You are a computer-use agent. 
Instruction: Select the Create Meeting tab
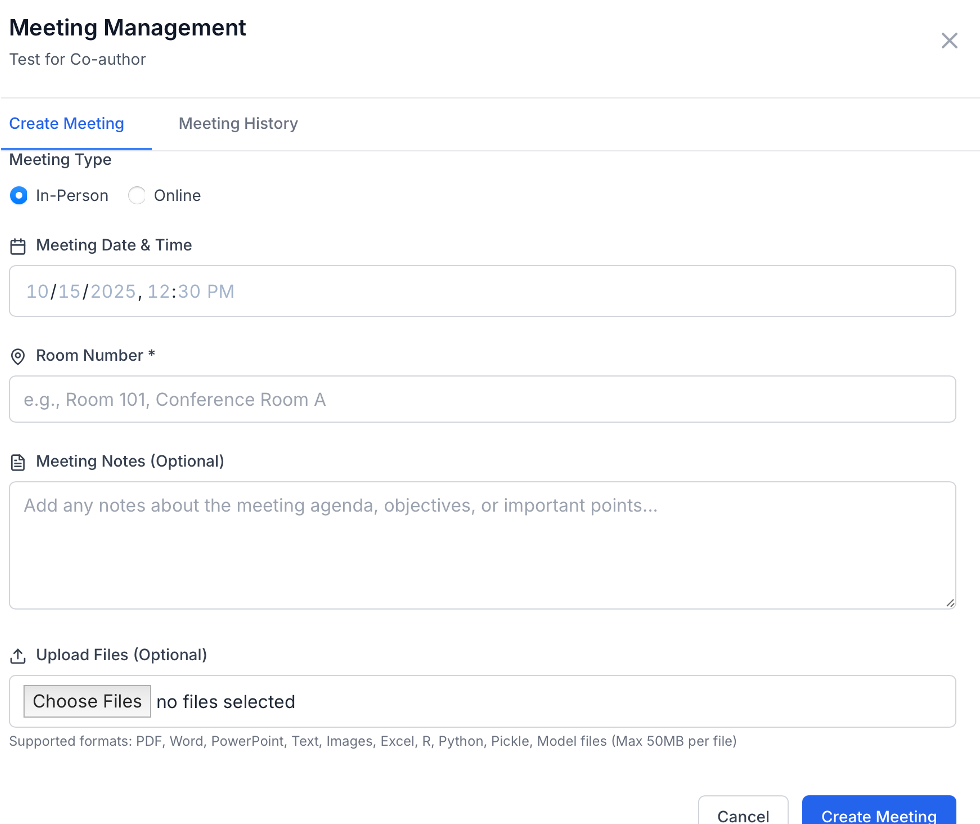click(x=66, y=123)
